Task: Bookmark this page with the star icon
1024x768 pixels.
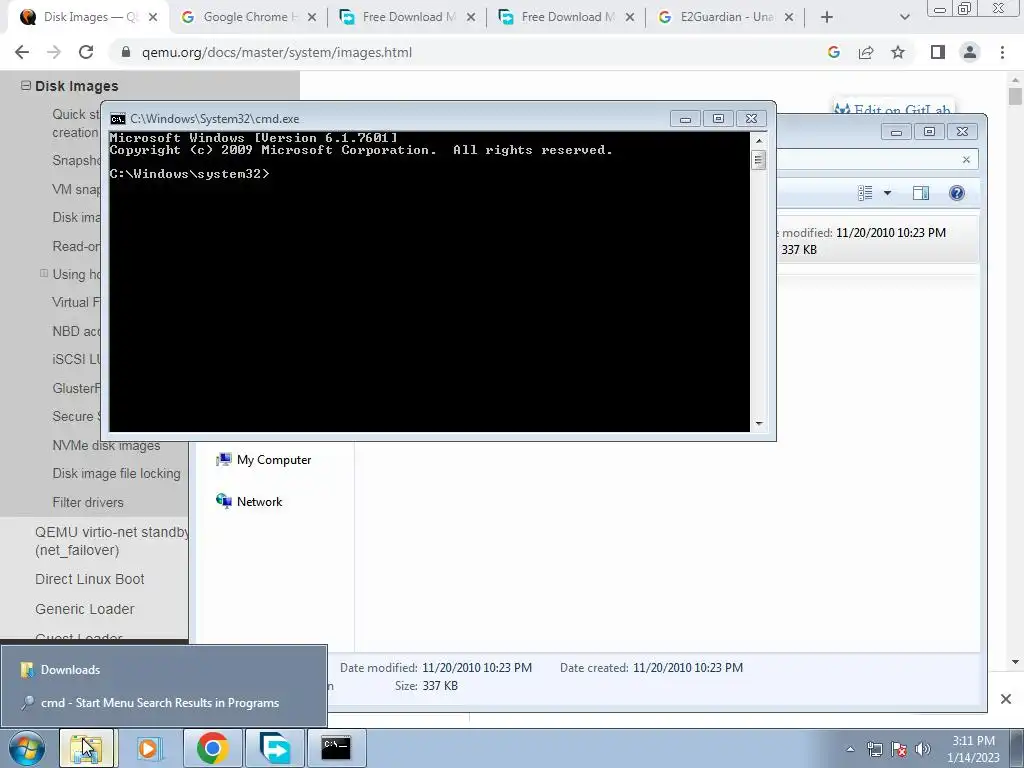Action: pyautogui.click(x=898, y=52)
